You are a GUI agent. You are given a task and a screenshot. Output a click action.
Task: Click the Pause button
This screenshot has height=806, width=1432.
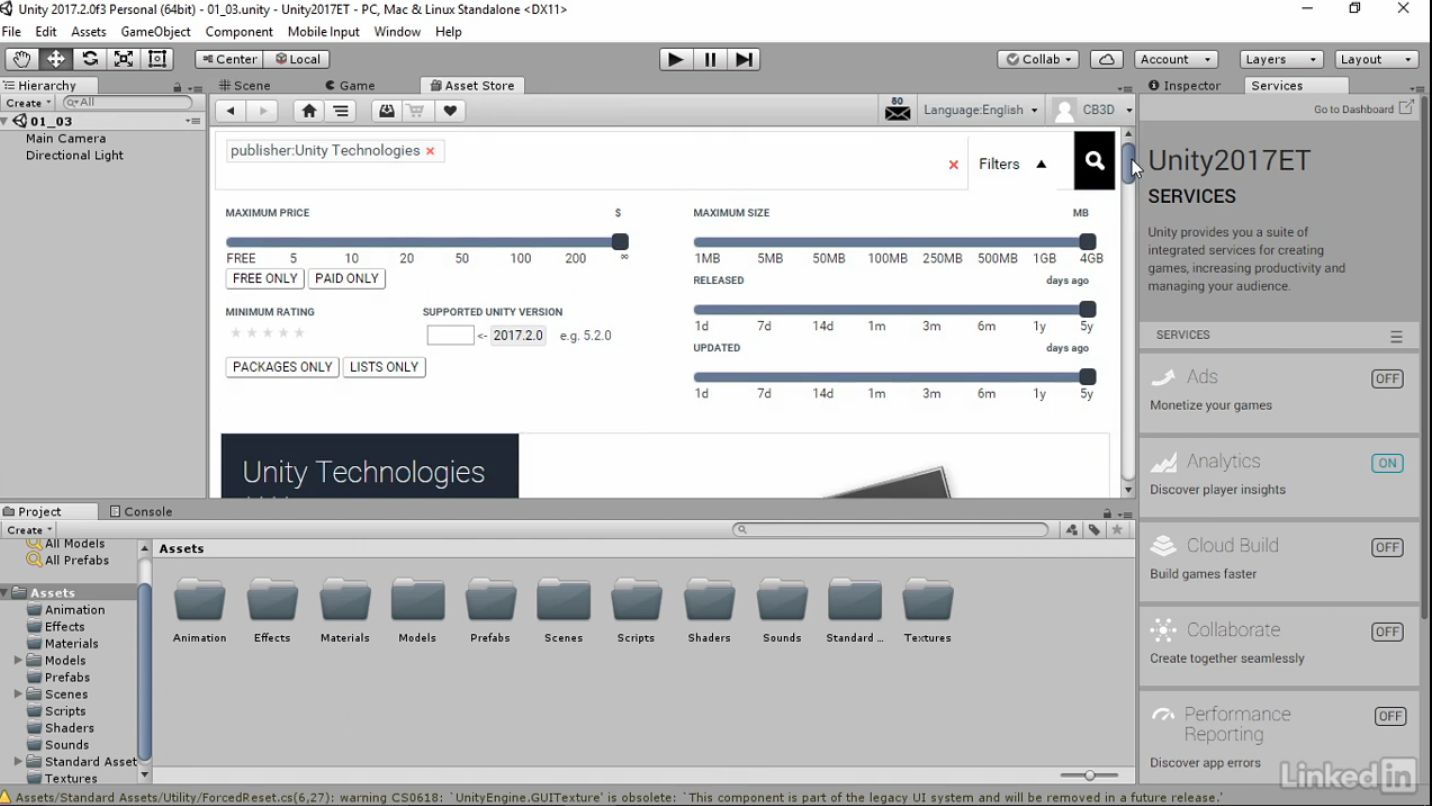pos(710,59)
